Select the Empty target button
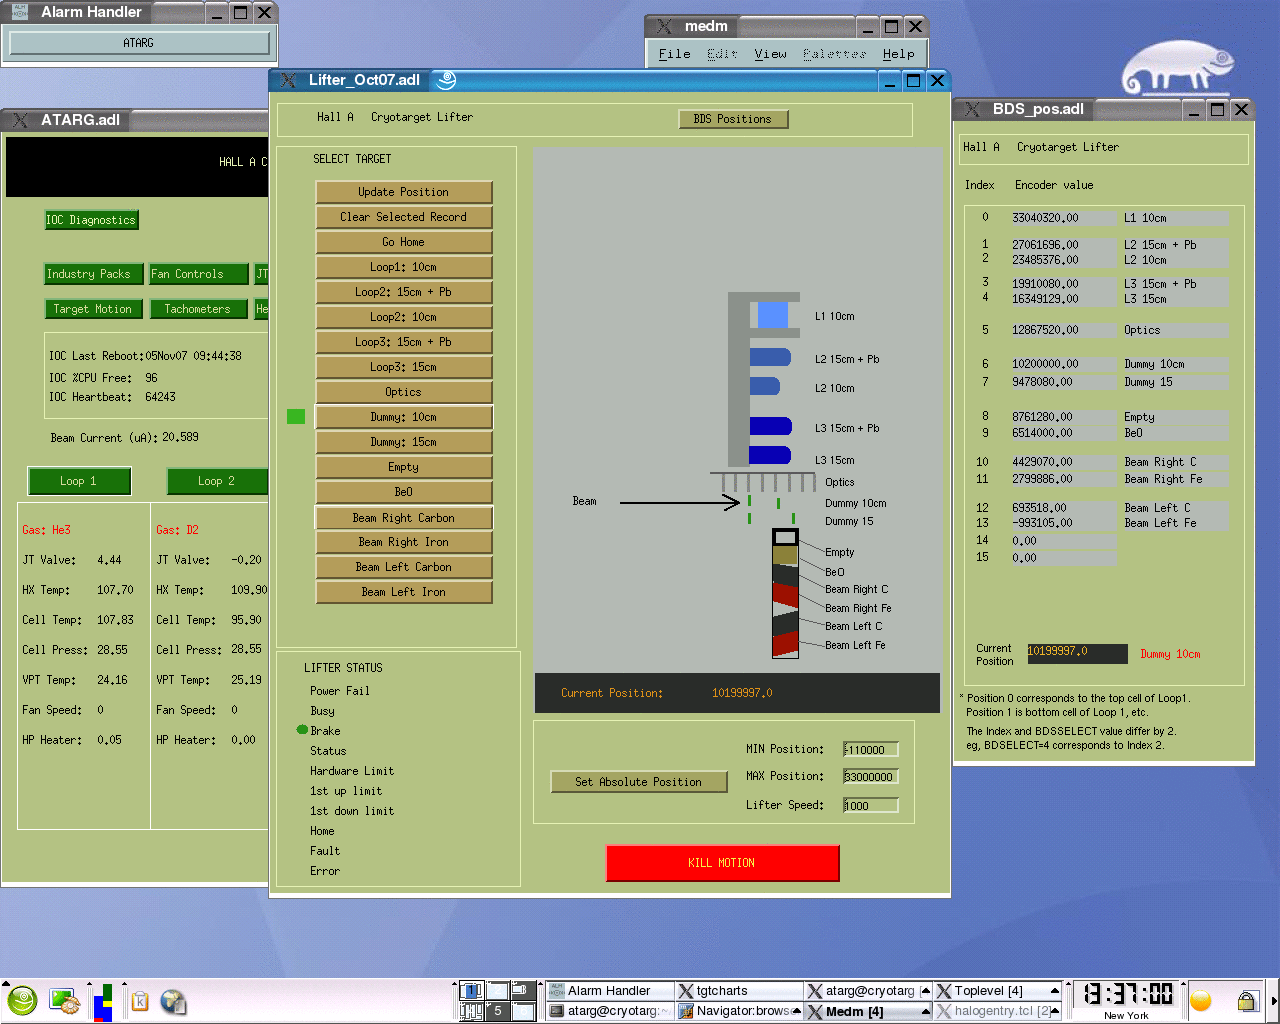The width and height of the screenshot is (1280, 1024). tap(404, 467)
